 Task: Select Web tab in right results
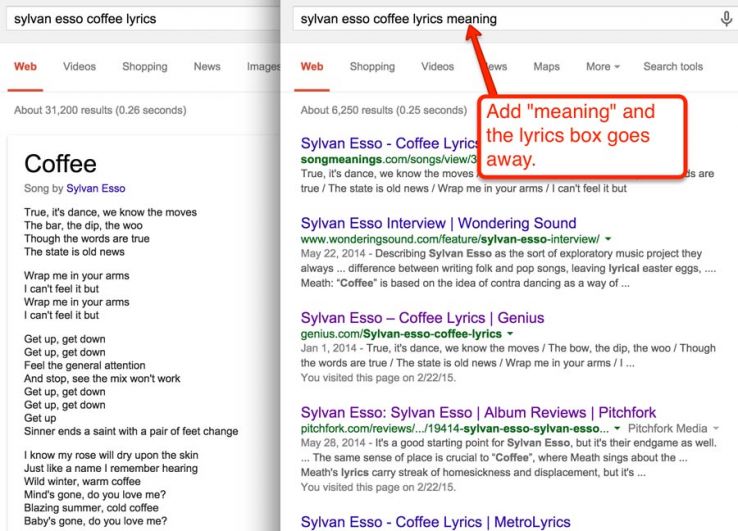(312, 67)
